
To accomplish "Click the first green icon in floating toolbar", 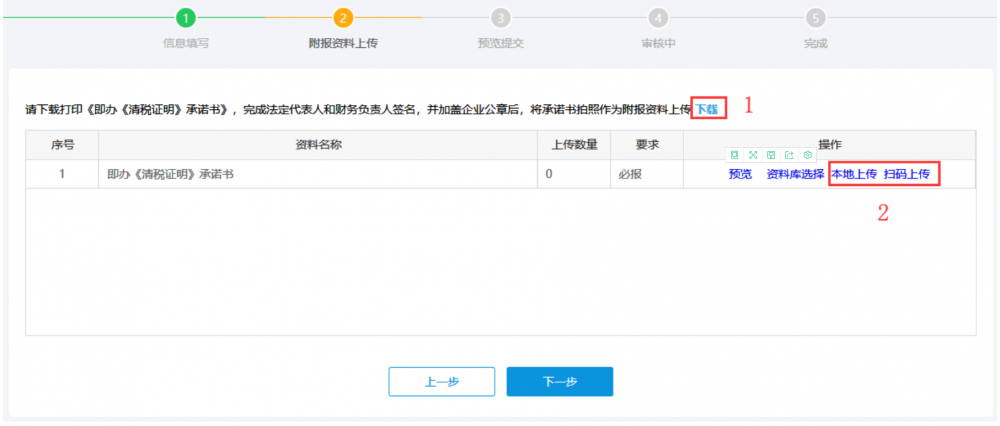I will pos(734,155).
